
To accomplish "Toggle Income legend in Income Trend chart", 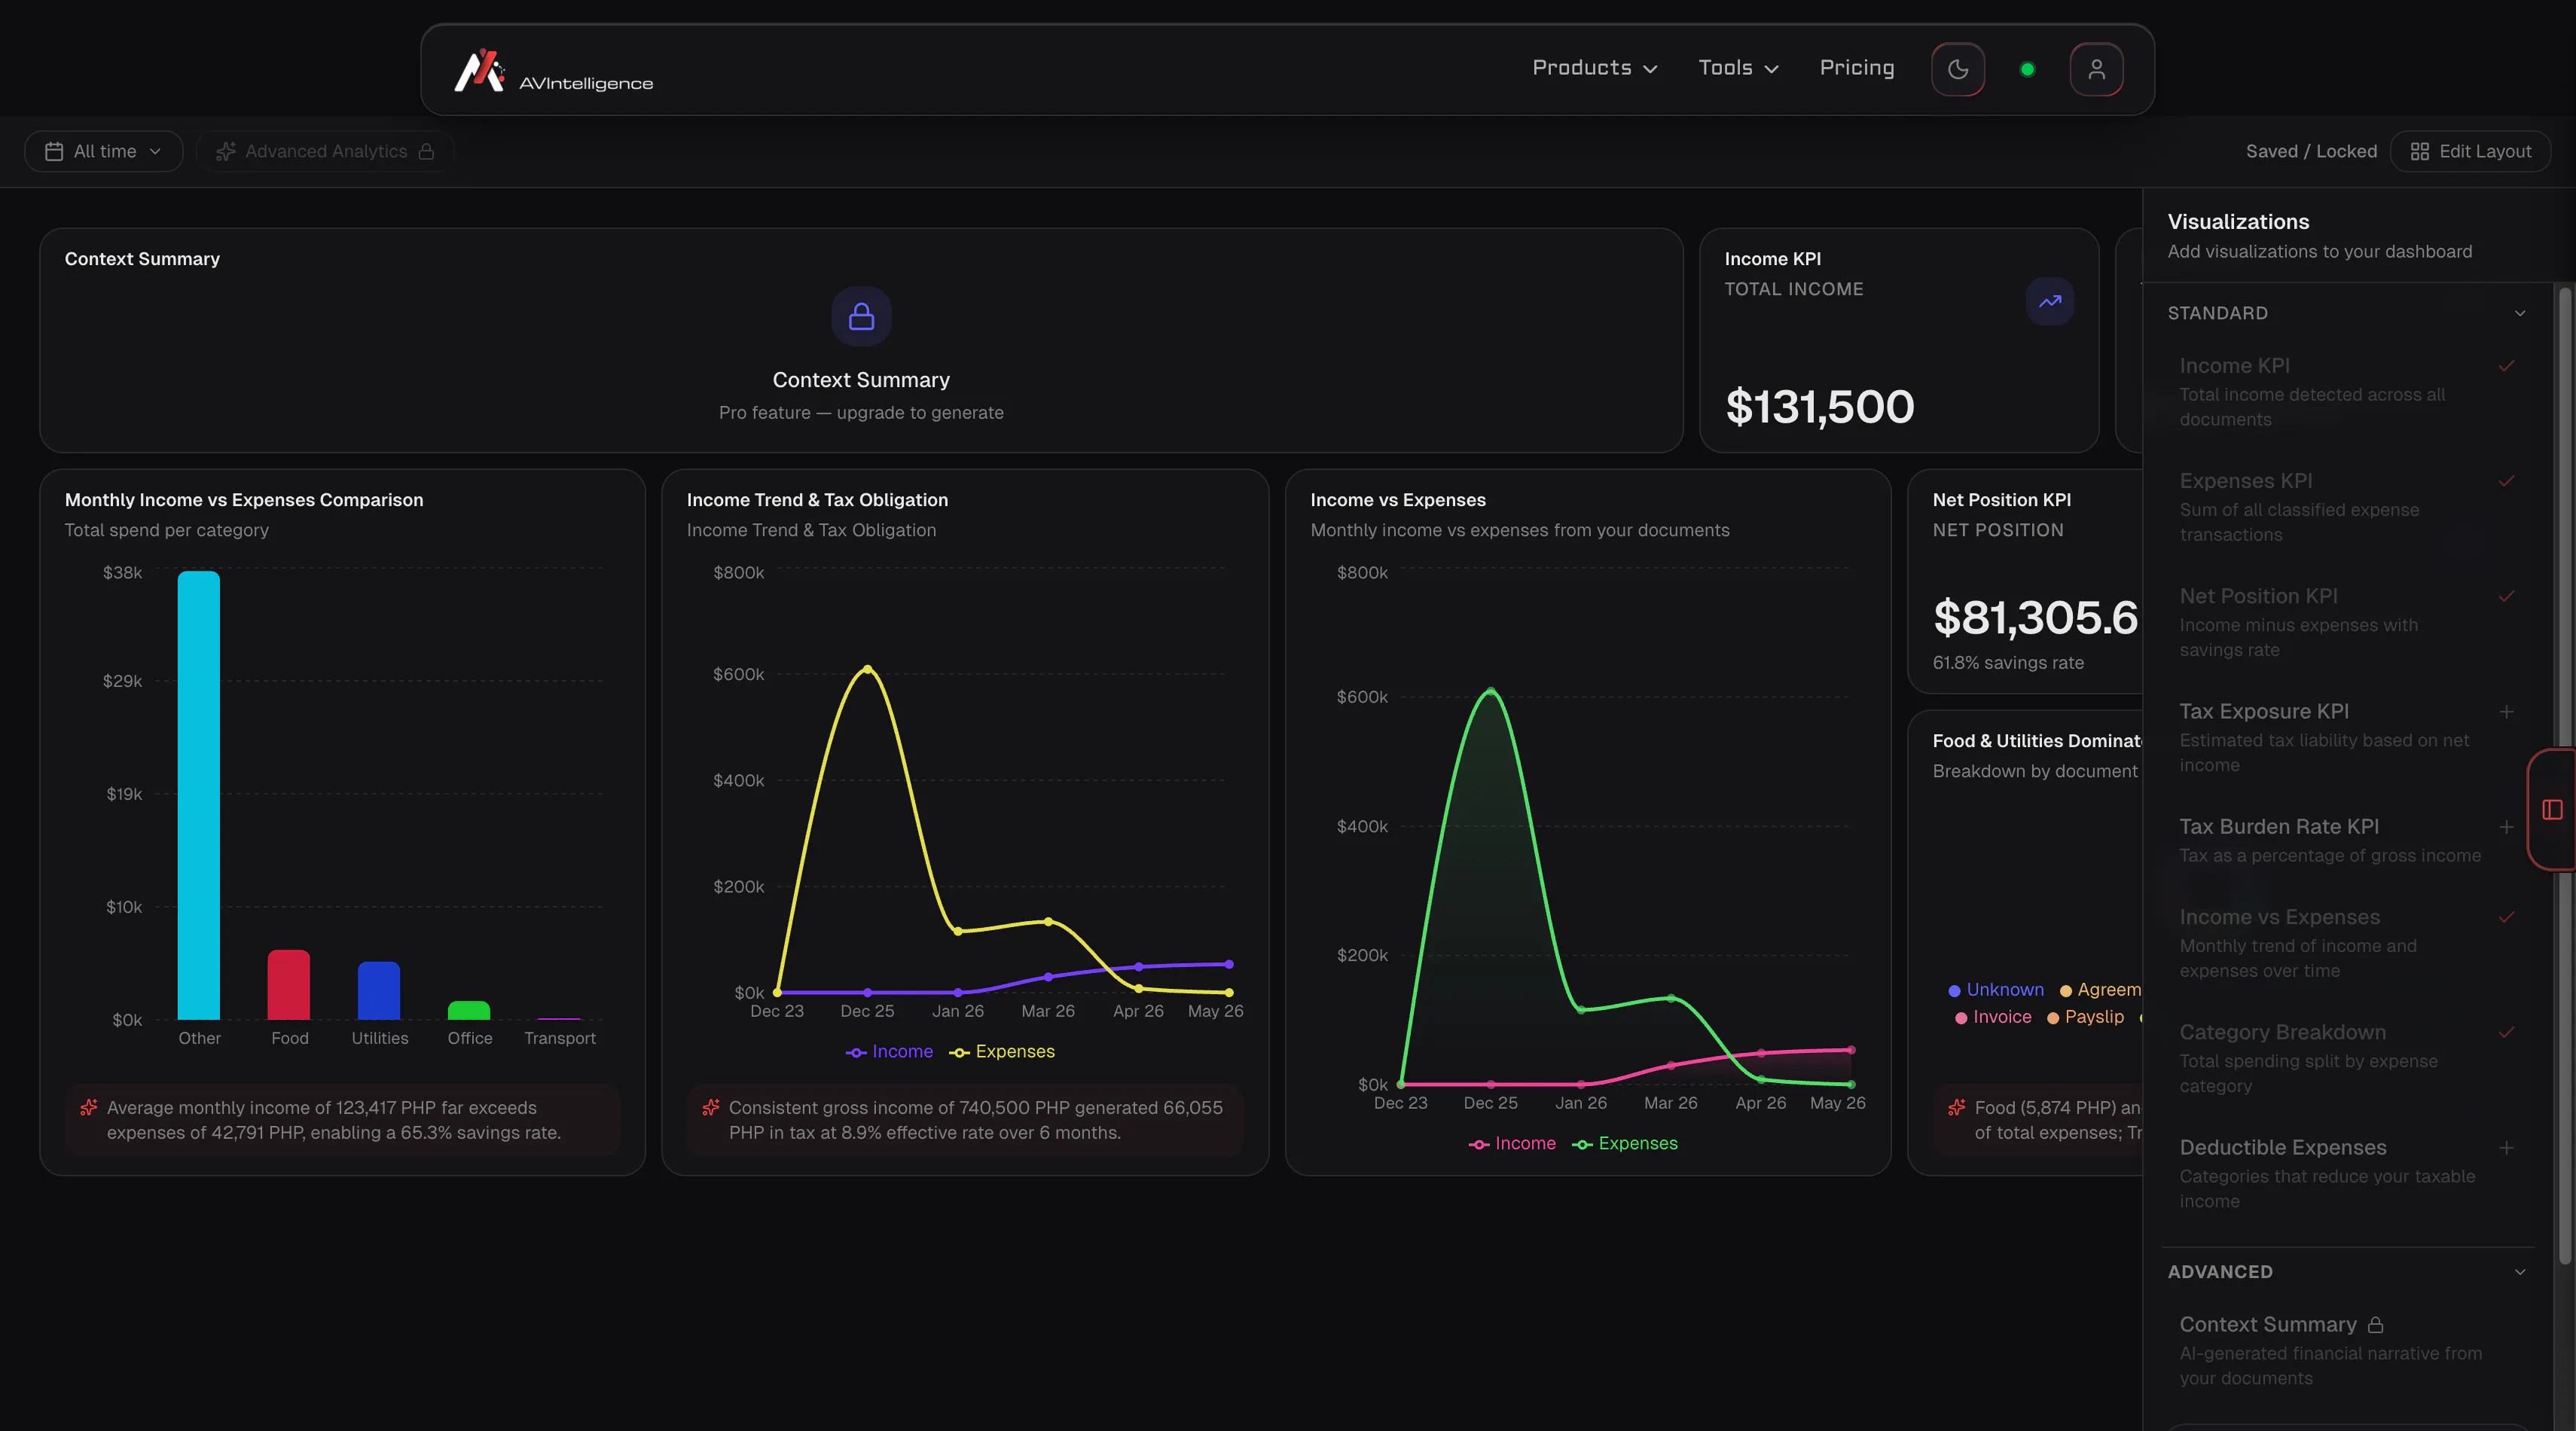I will (889, 1051).
